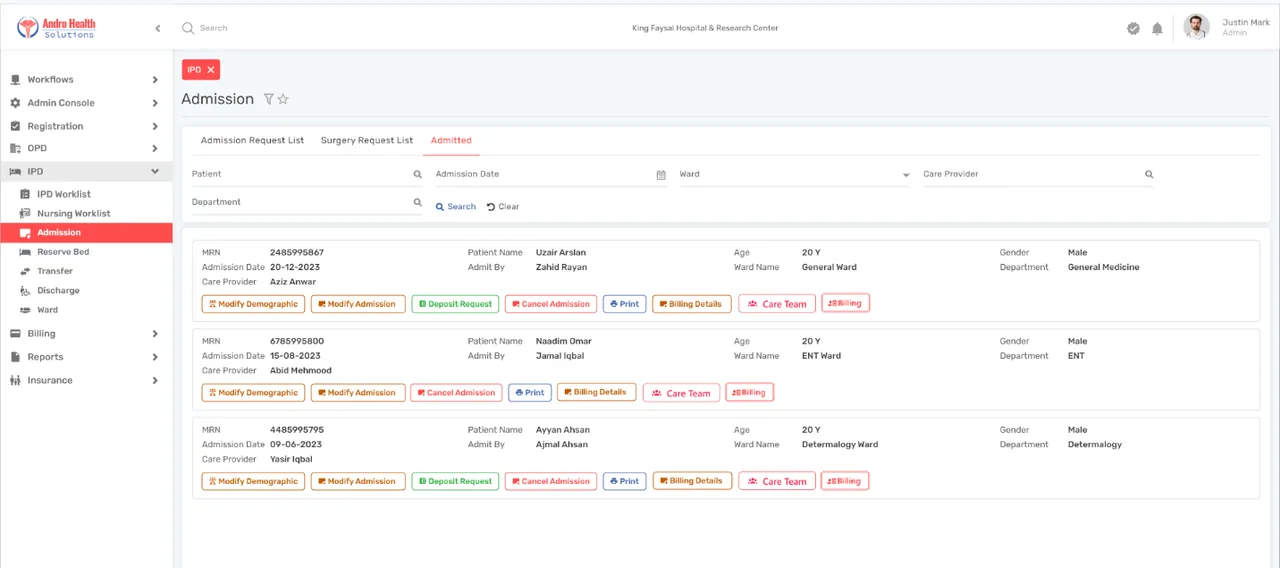
Task: Click the Care Provider search magnifier icon
Action: (x=1149, y=174)
